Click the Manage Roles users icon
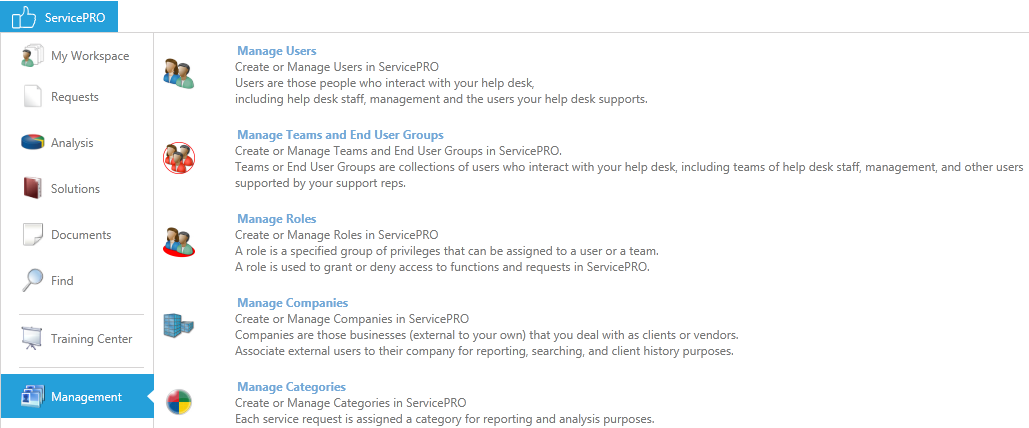1029x428 pixels. point(178,242)
